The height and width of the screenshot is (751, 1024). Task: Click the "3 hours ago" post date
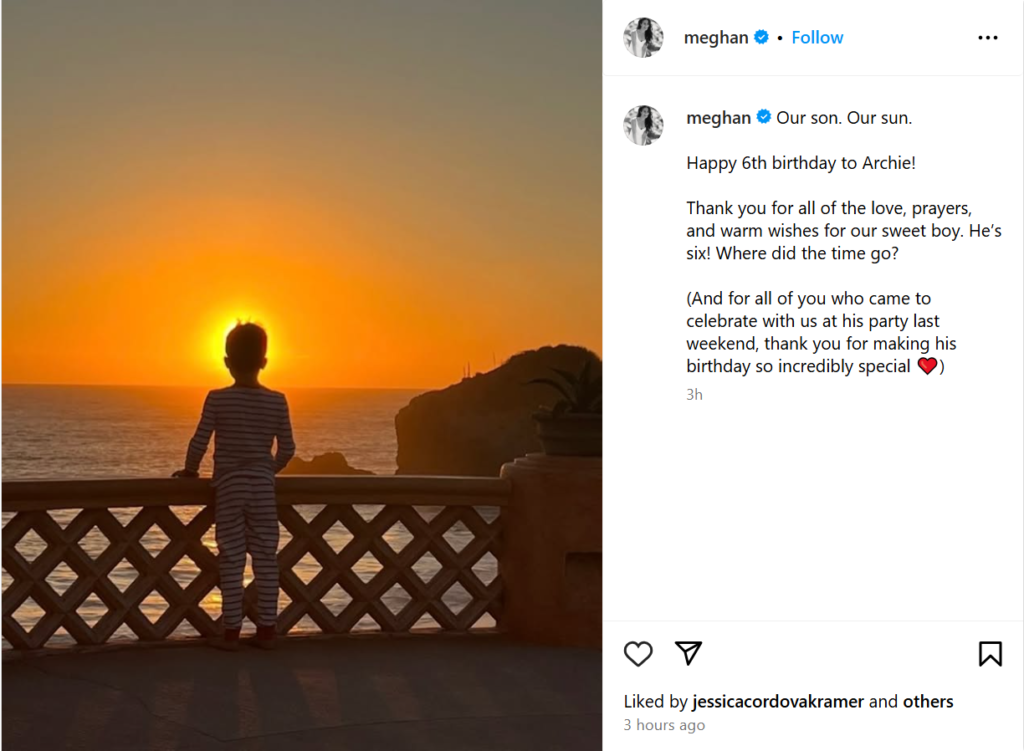click(x=664, y=726)
